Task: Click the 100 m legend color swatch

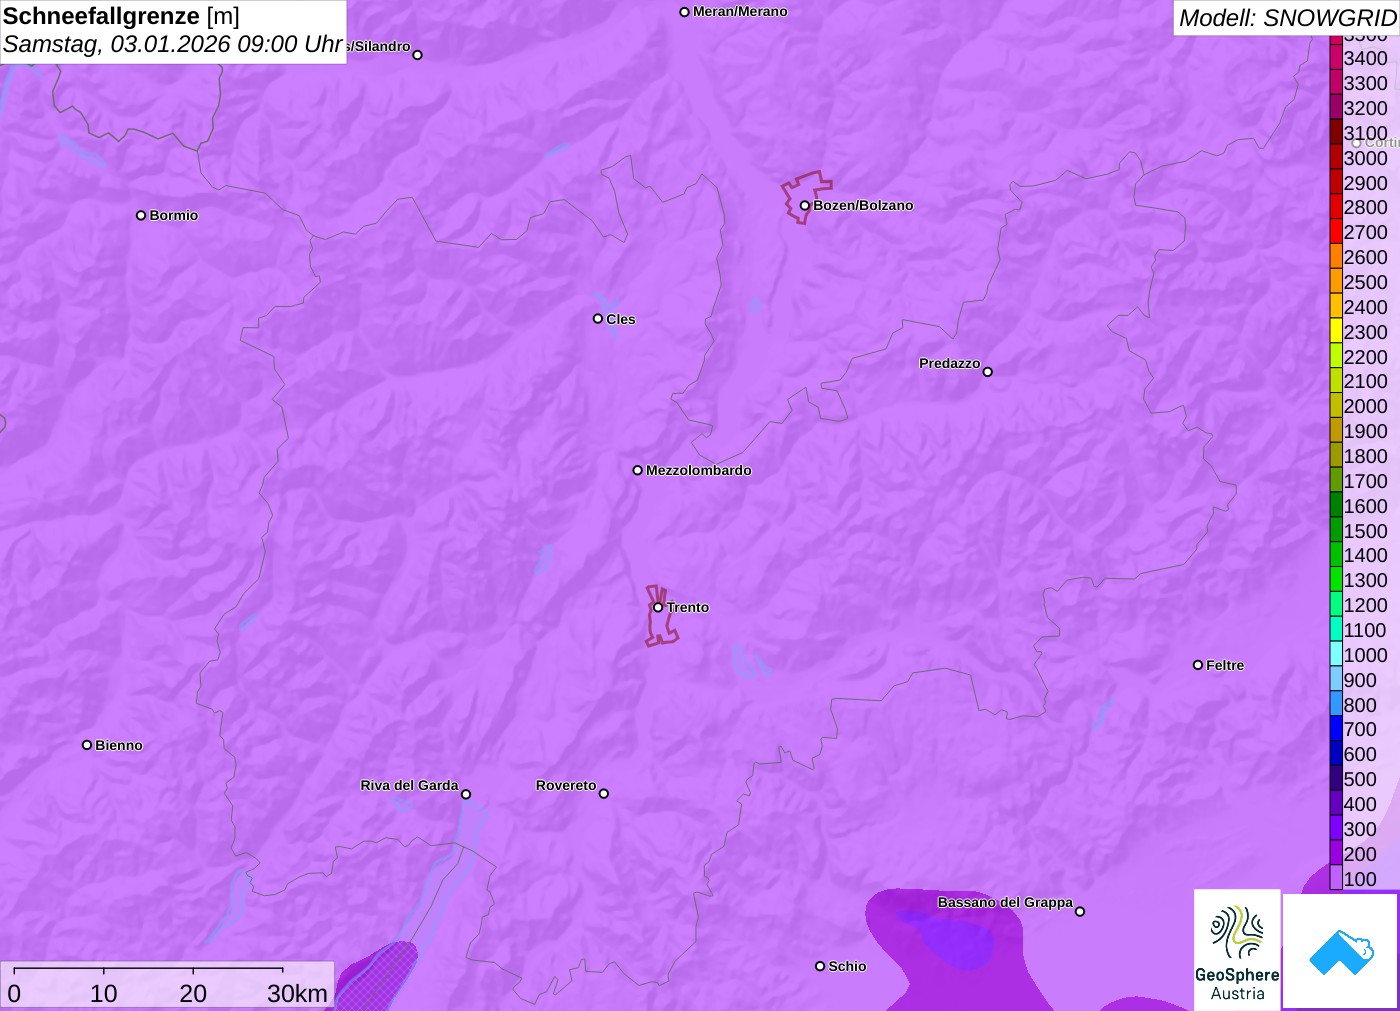Action: 1336,878
